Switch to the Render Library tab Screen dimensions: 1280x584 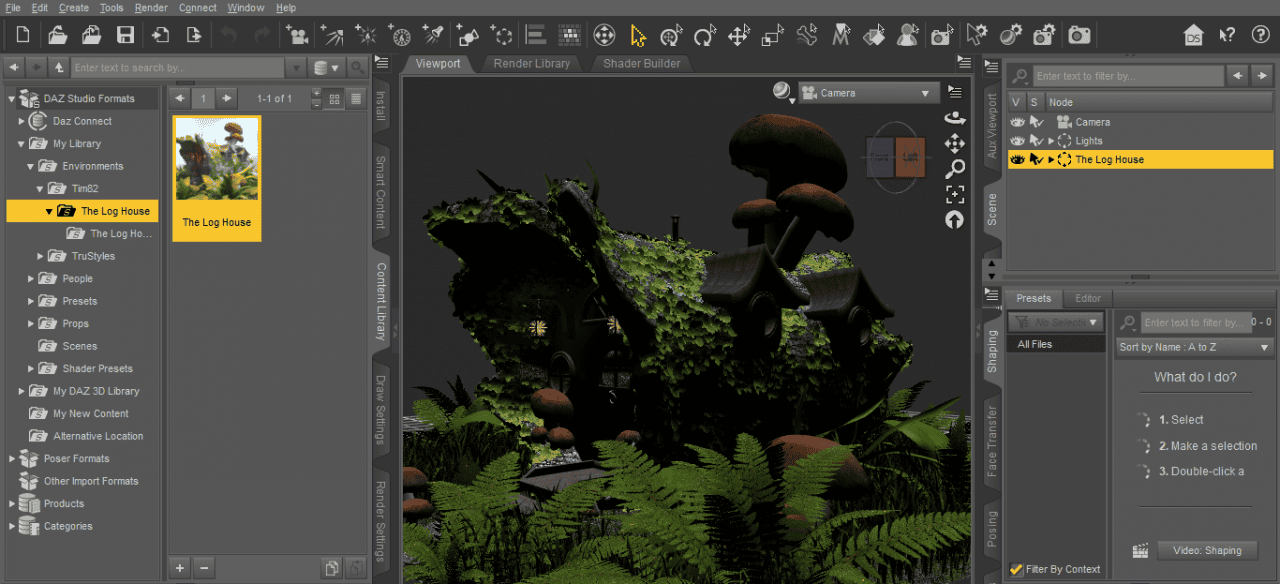click(x=531, y=62)
